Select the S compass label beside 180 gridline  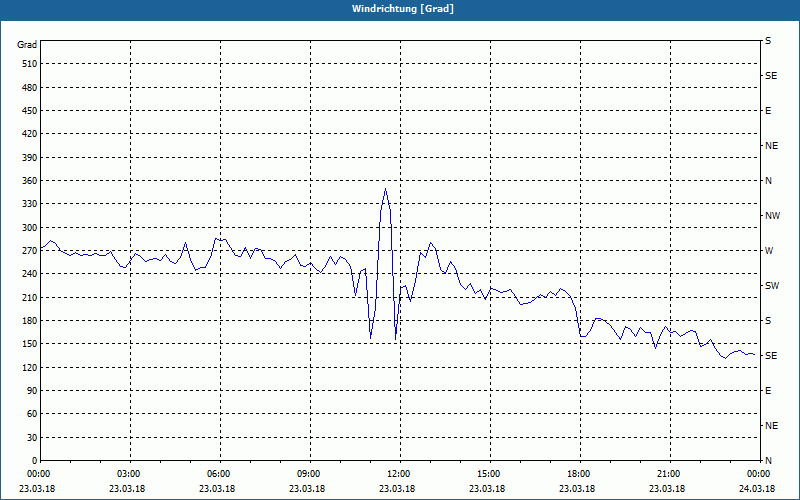768,321
